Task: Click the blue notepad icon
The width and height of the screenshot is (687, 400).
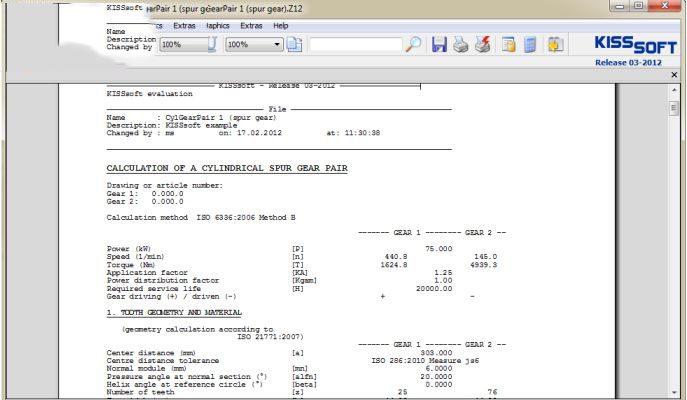Action: tap(530, 45)
